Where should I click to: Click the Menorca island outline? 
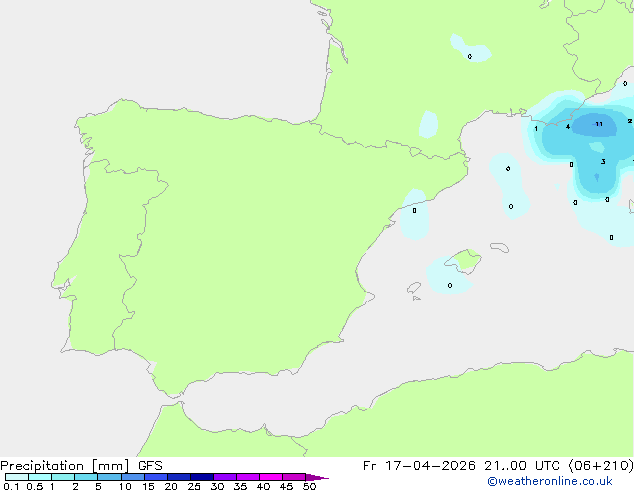tap(500, 247)
